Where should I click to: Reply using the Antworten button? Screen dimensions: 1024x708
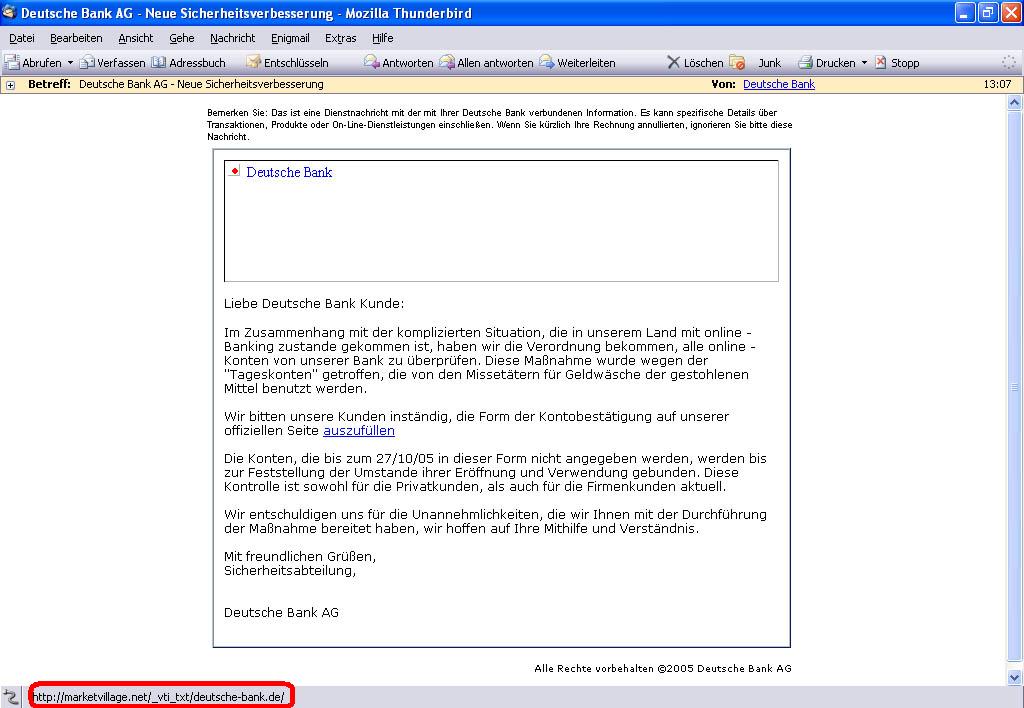(399, 63)
